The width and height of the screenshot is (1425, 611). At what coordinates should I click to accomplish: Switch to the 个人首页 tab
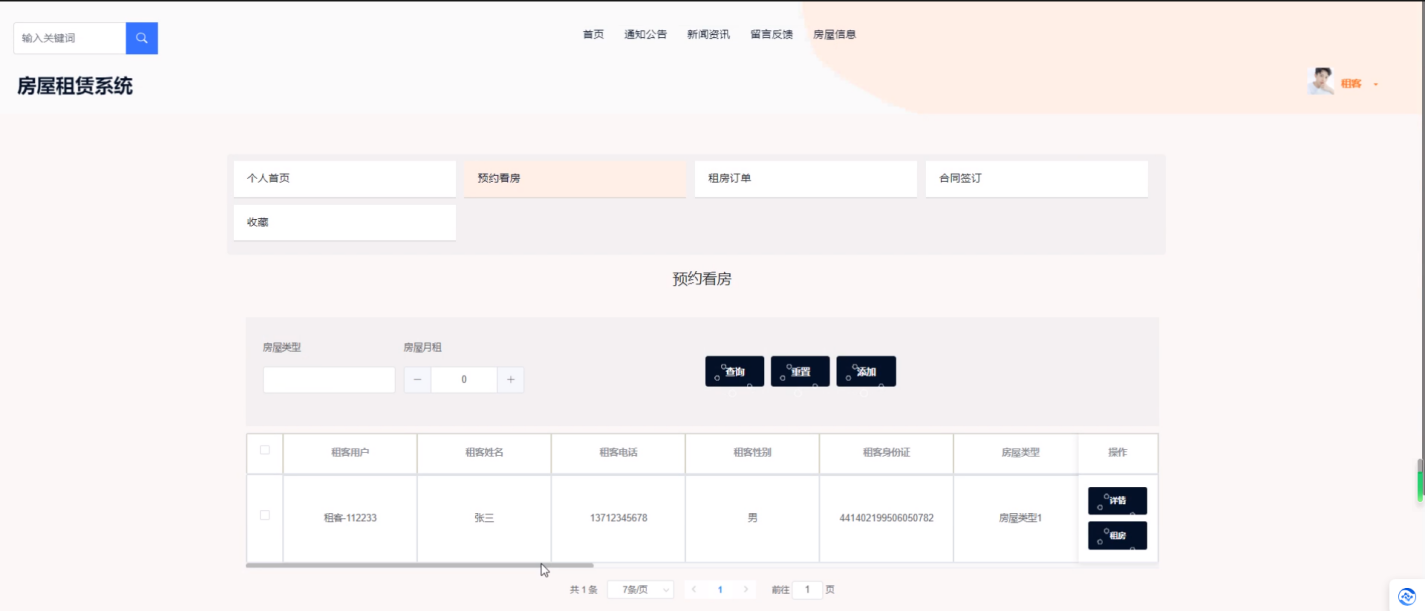pyautogui.click(x=345, y=178)
